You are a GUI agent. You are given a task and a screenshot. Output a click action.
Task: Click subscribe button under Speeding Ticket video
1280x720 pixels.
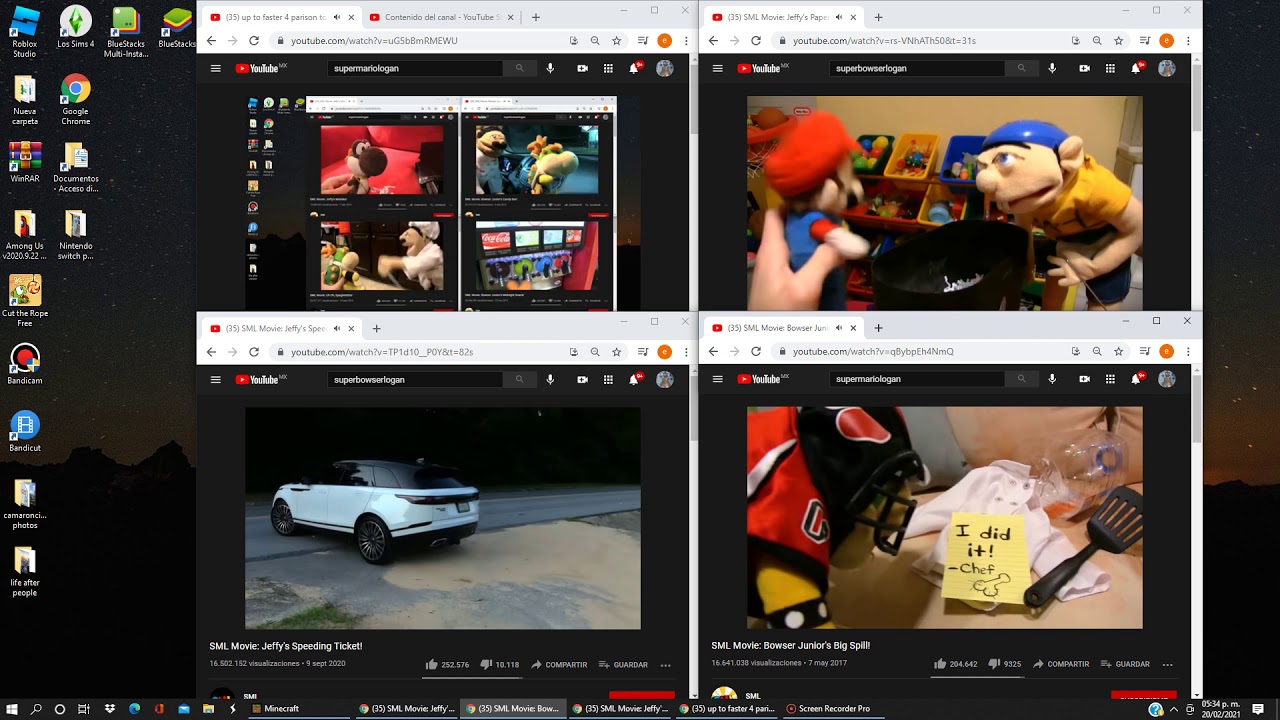641,695
